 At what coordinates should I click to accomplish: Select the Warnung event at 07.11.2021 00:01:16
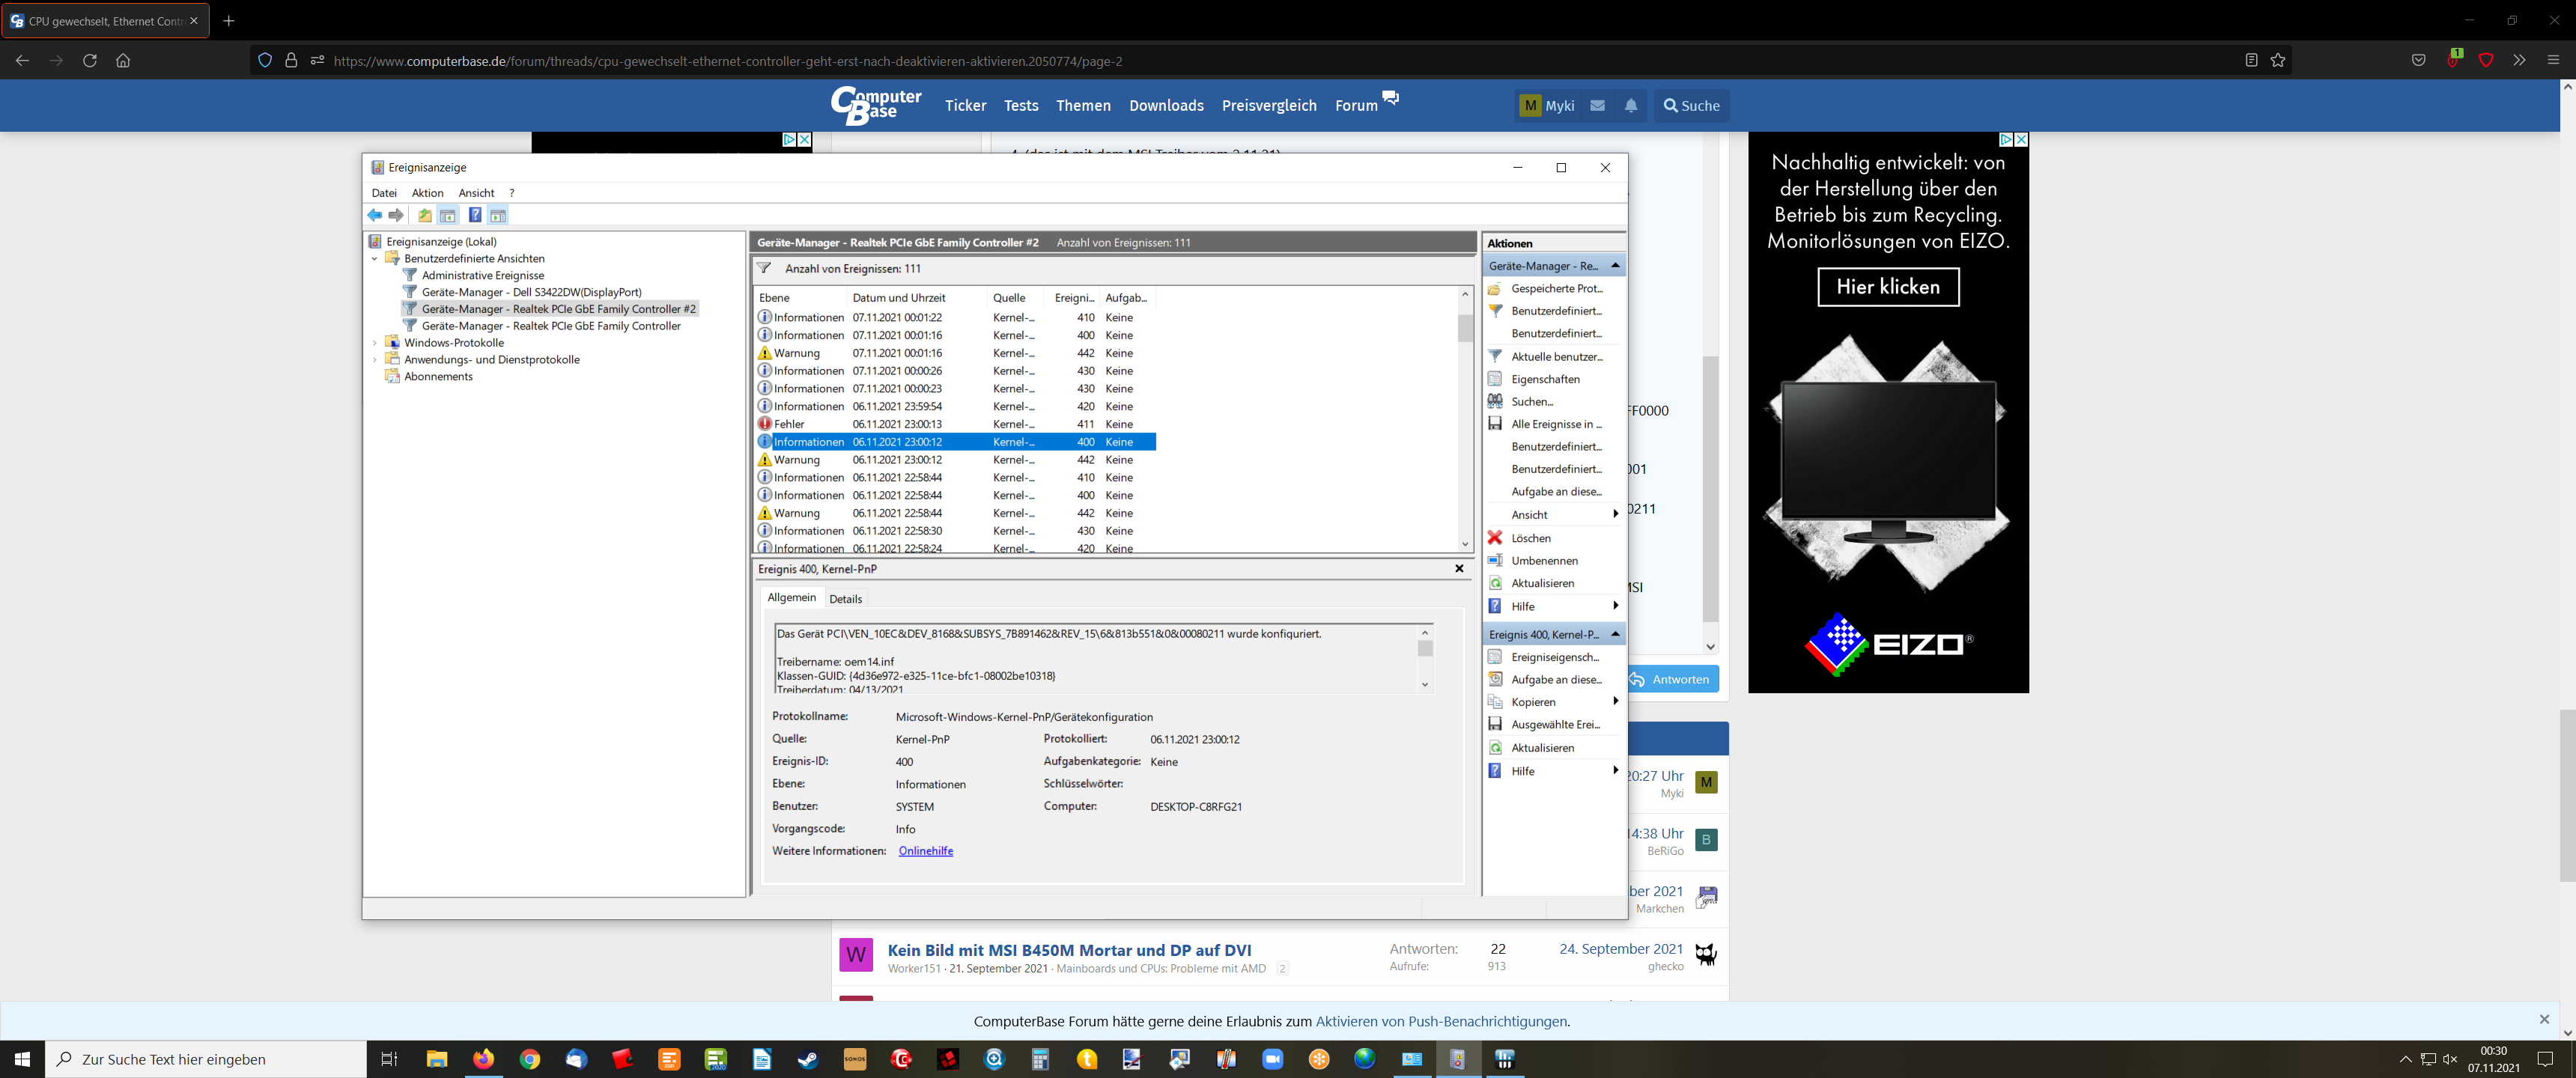coord(955,353)
